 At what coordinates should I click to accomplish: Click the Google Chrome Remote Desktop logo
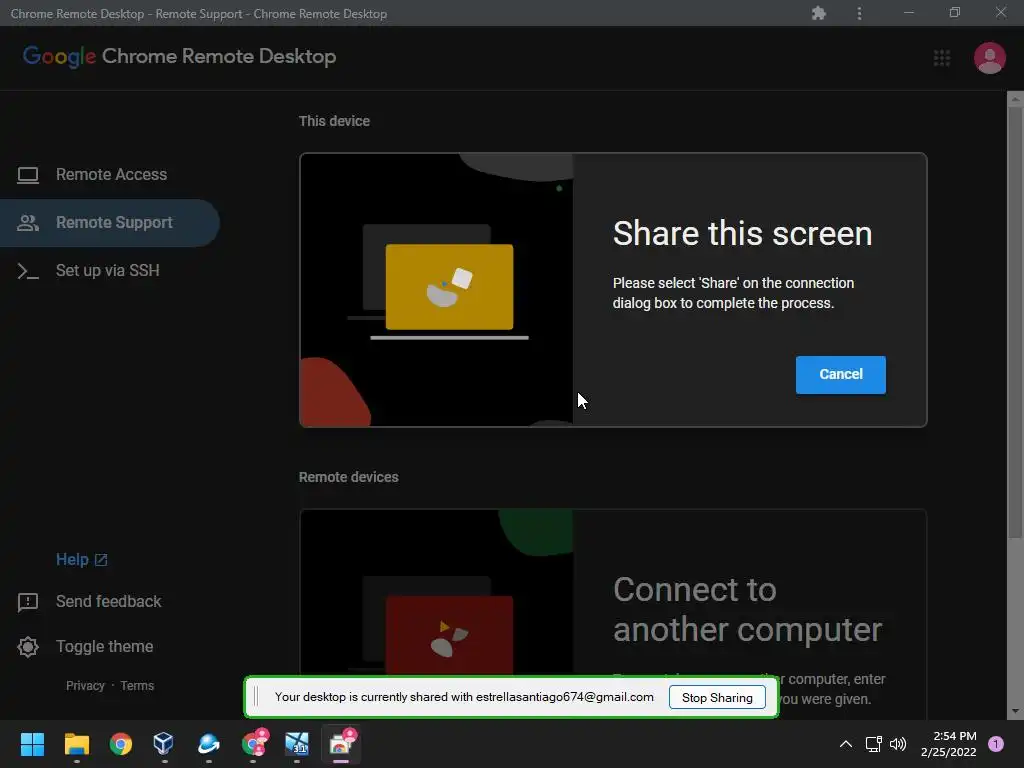[180, 56]
